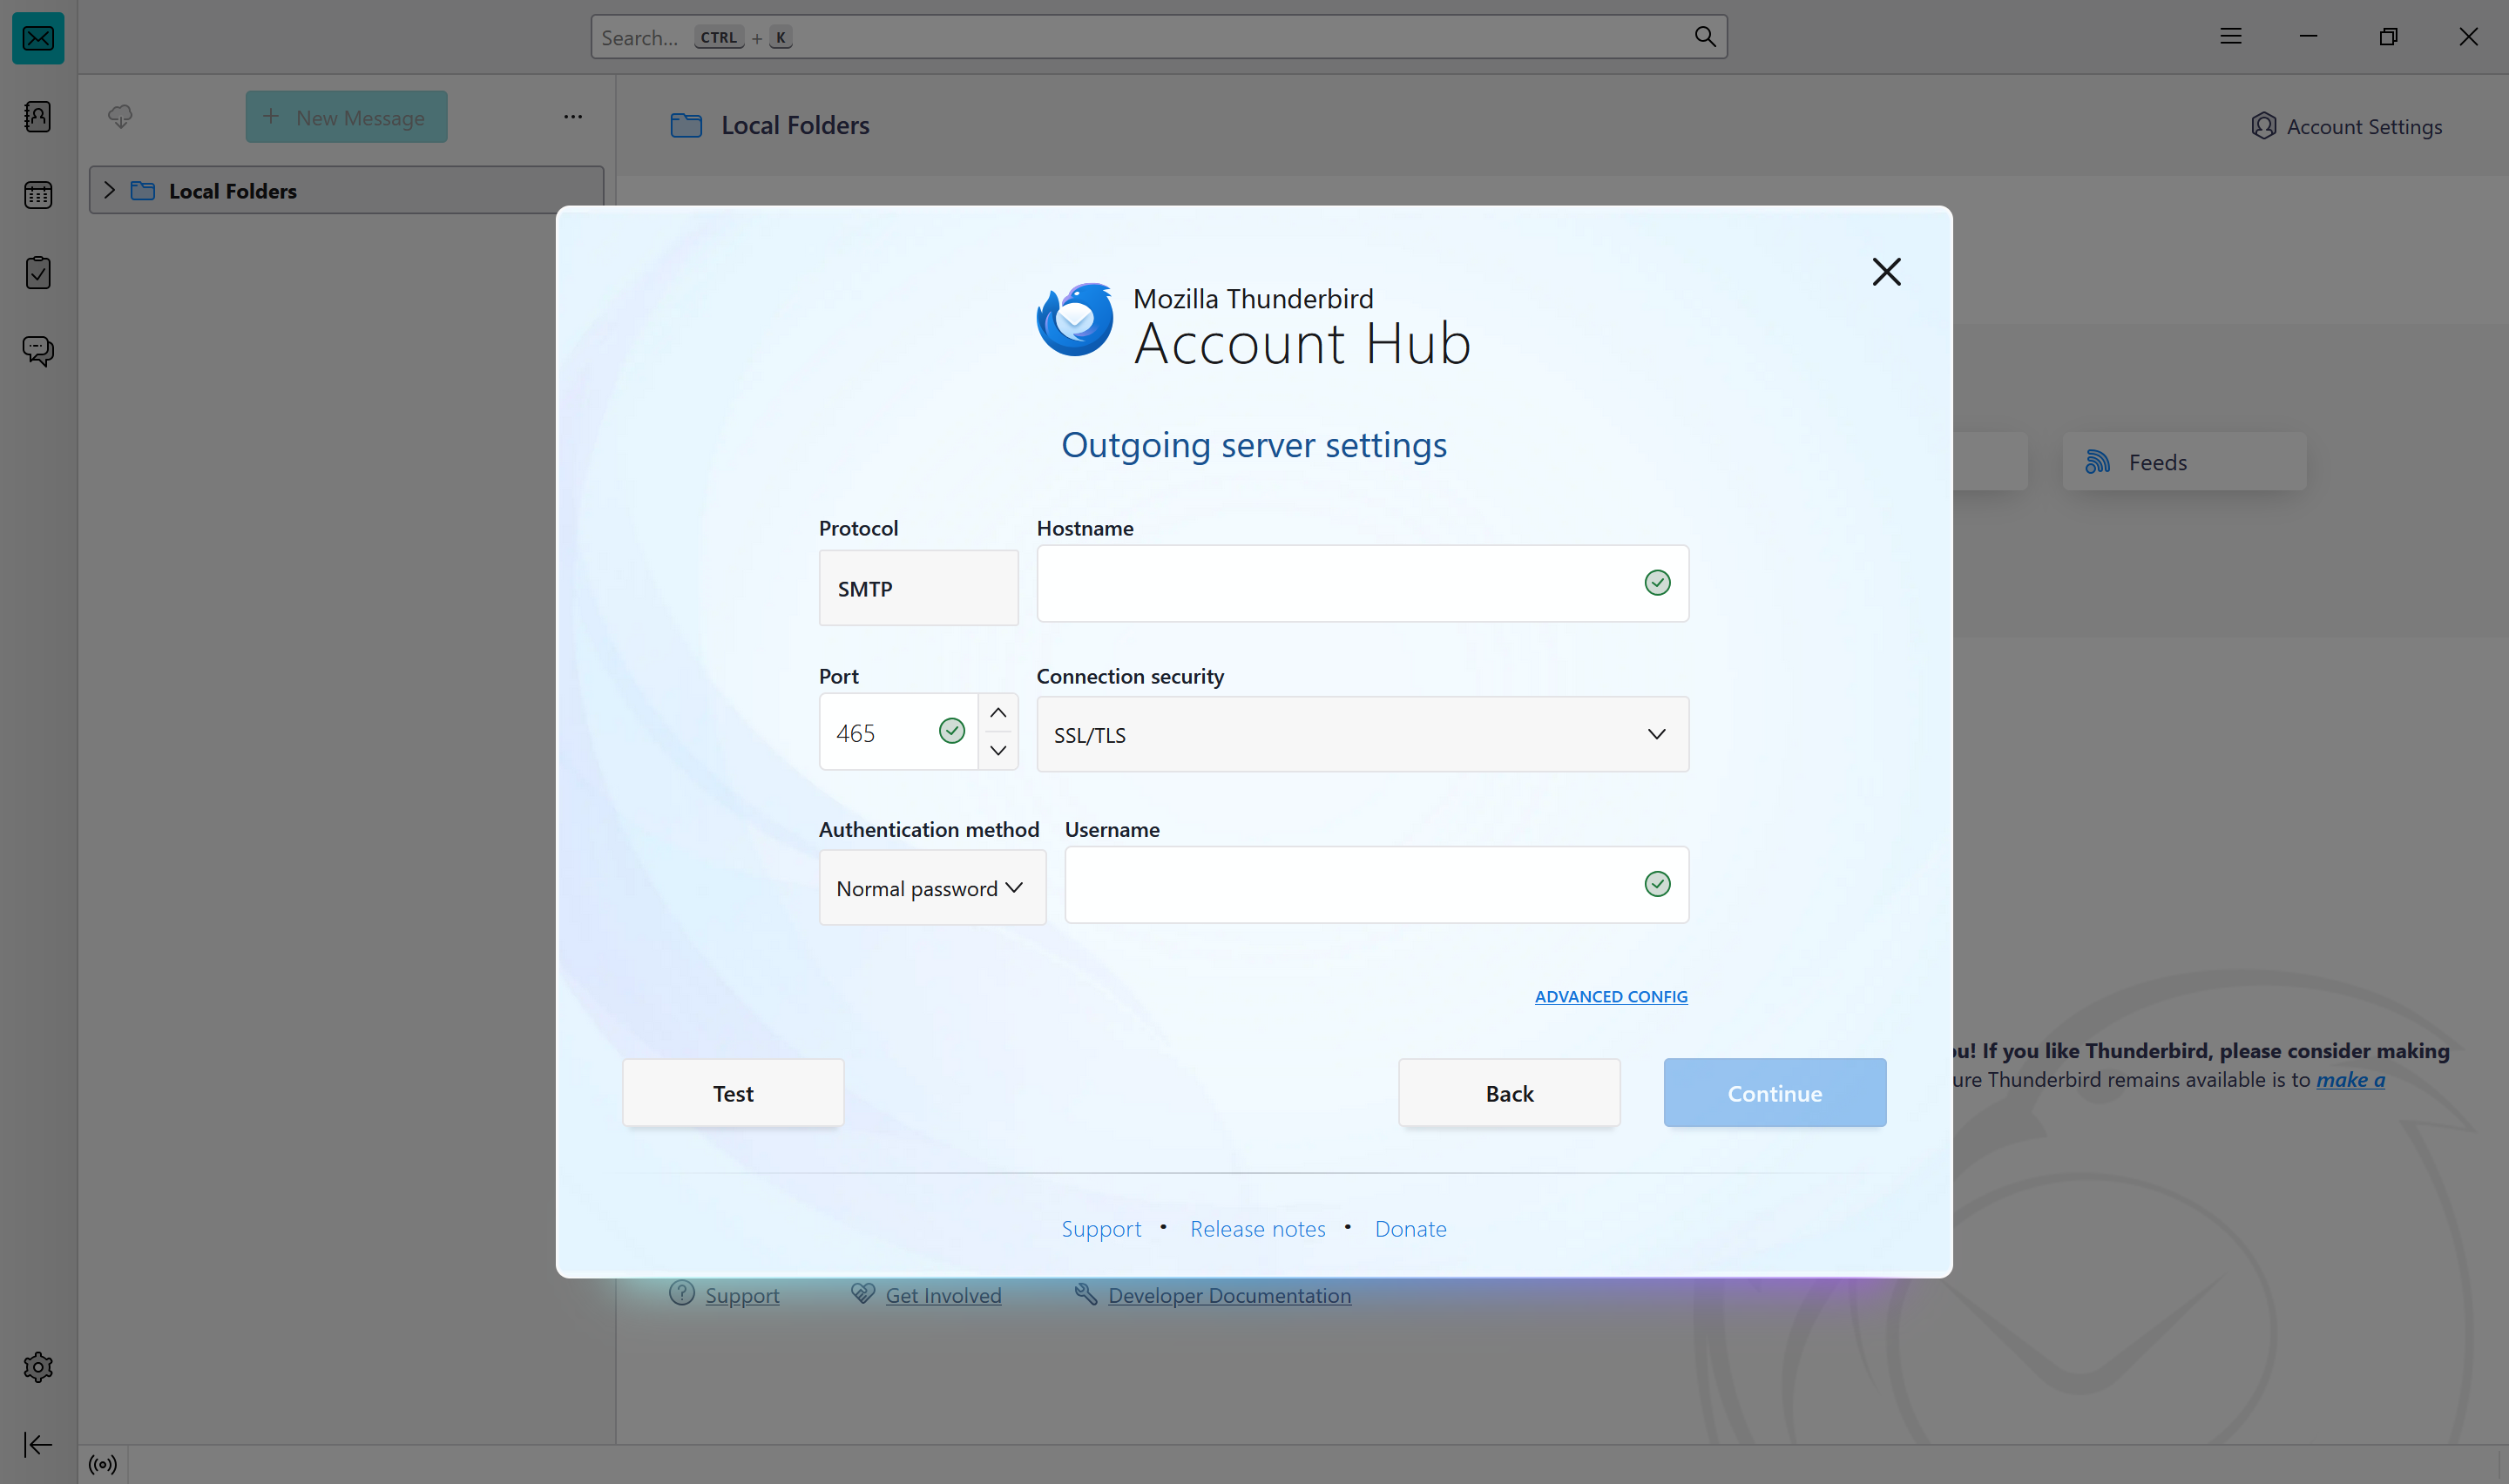Open Support link in main window
The height and width of the screenshot is (1484, 2509).
pyautogui.click(x=742, y=1295)
